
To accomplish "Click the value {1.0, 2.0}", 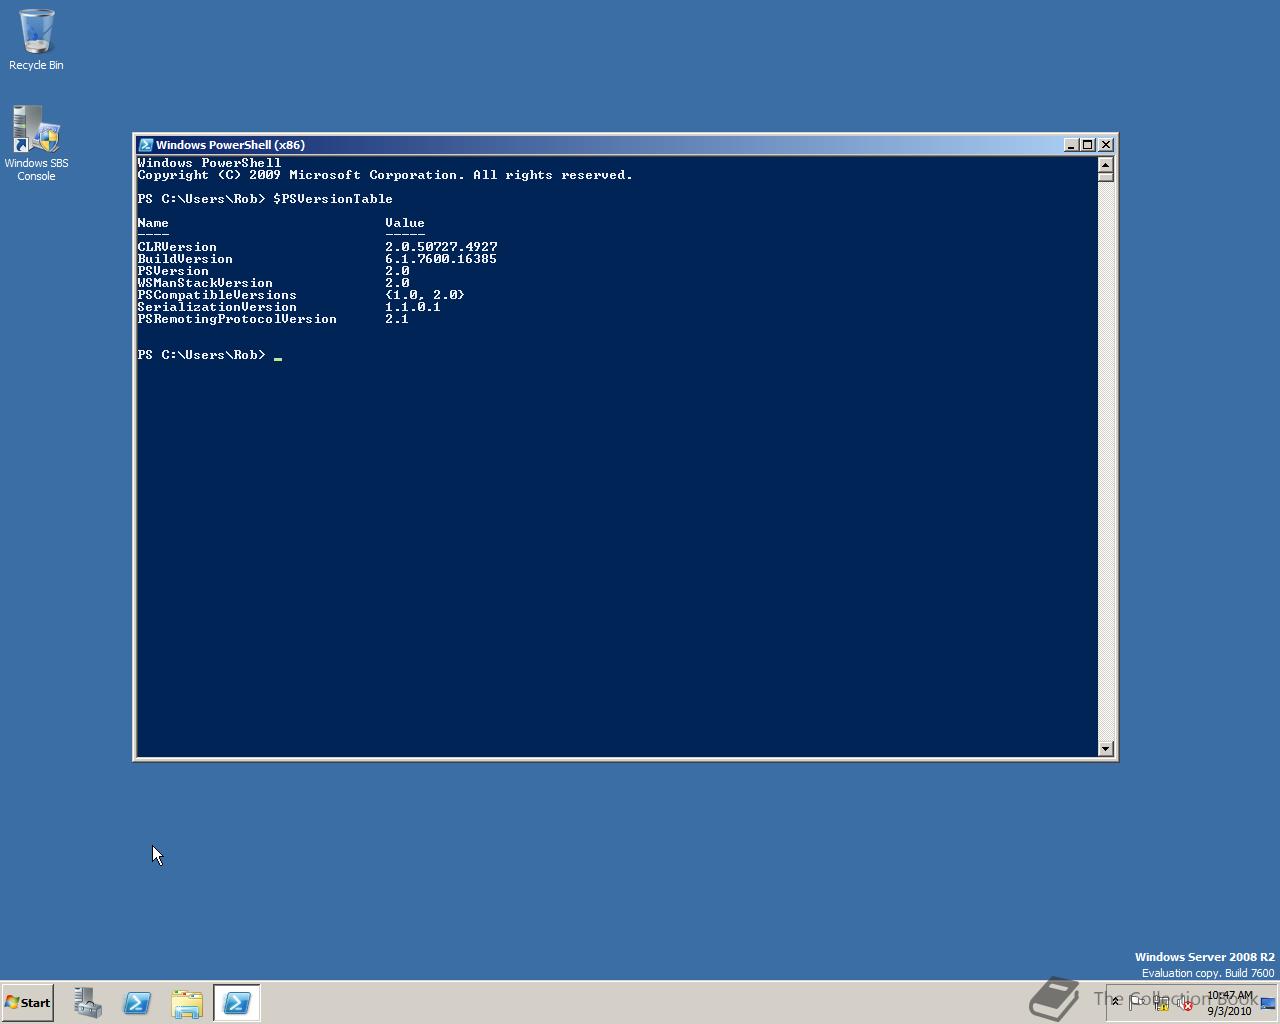I will [425, 295].
